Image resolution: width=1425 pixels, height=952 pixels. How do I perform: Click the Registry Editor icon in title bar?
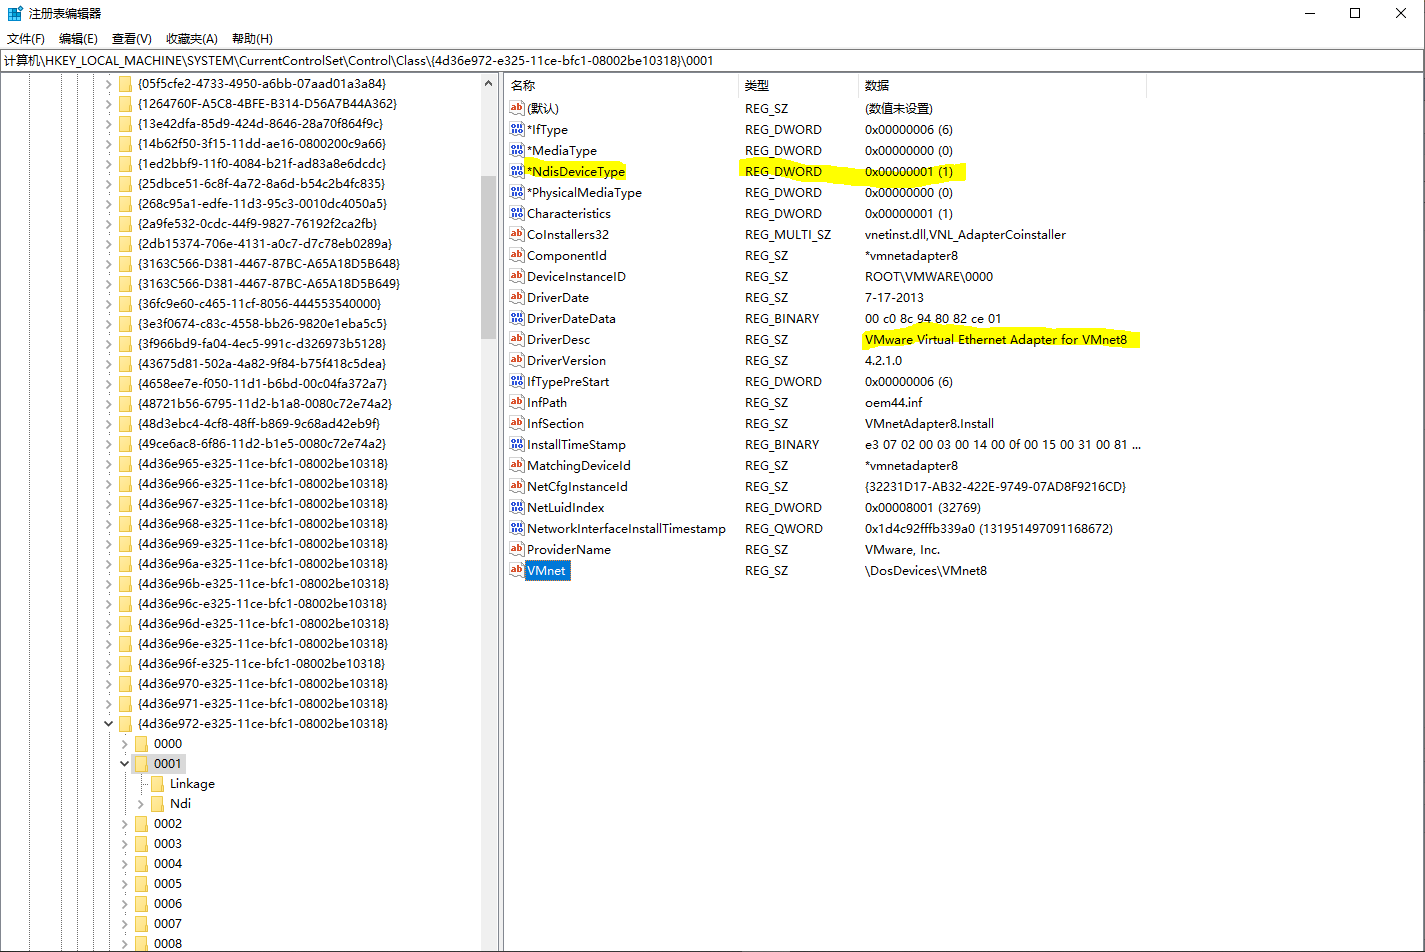(14, 12)
